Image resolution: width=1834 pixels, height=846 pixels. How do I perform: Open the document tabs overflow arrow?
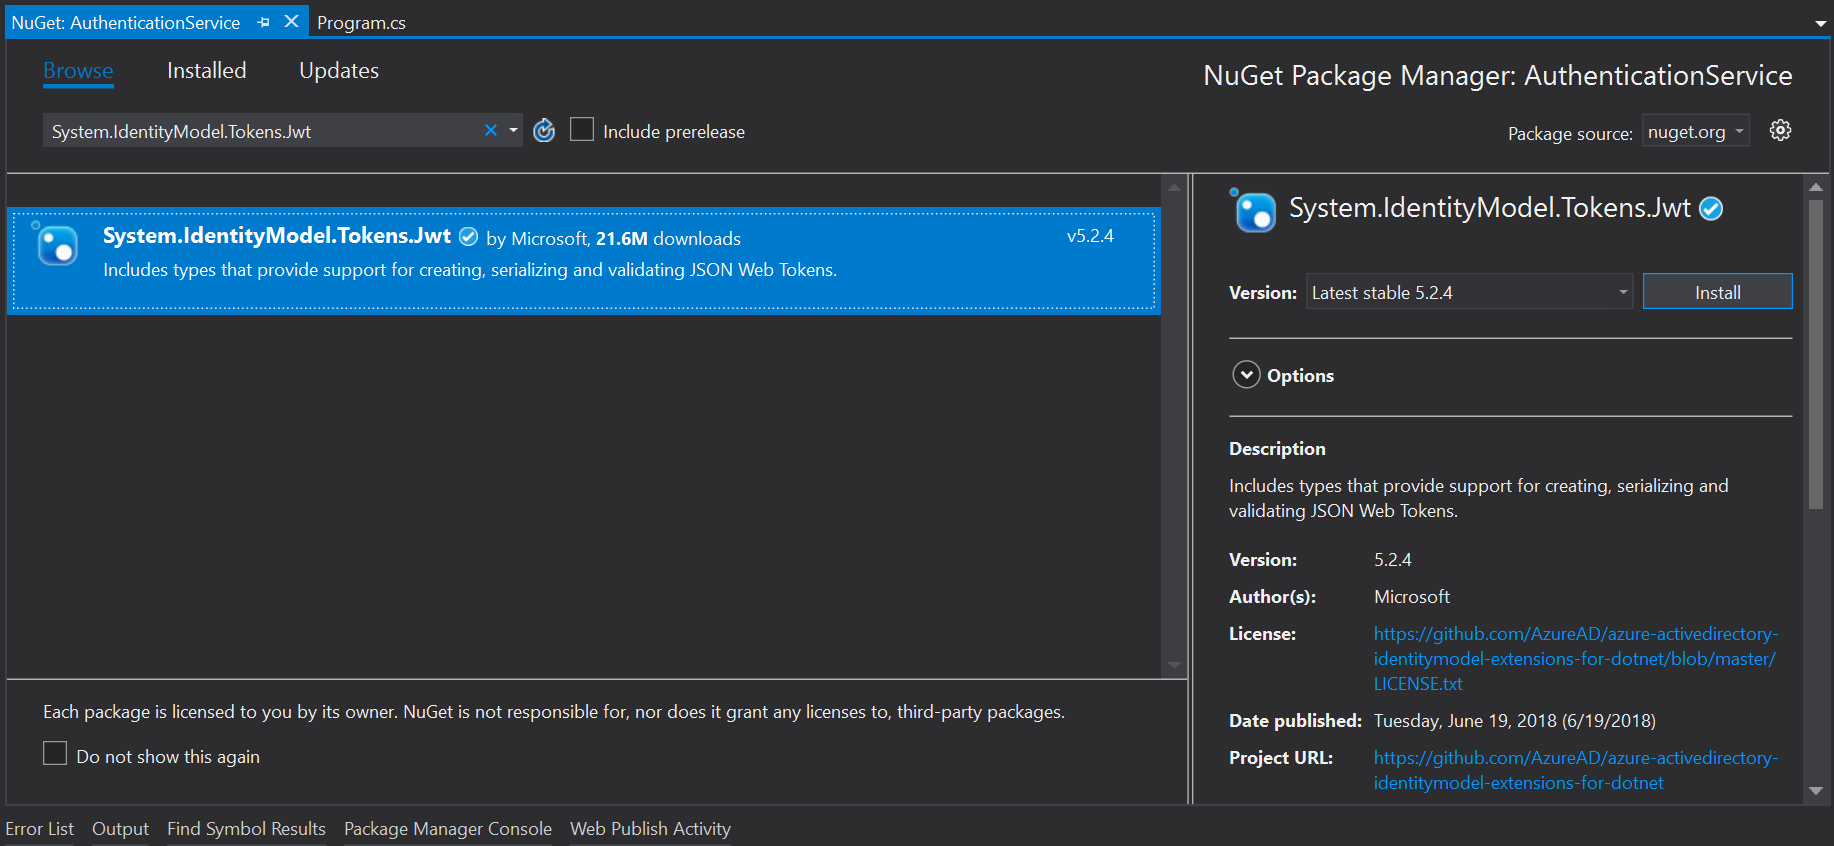[1820, 24]
